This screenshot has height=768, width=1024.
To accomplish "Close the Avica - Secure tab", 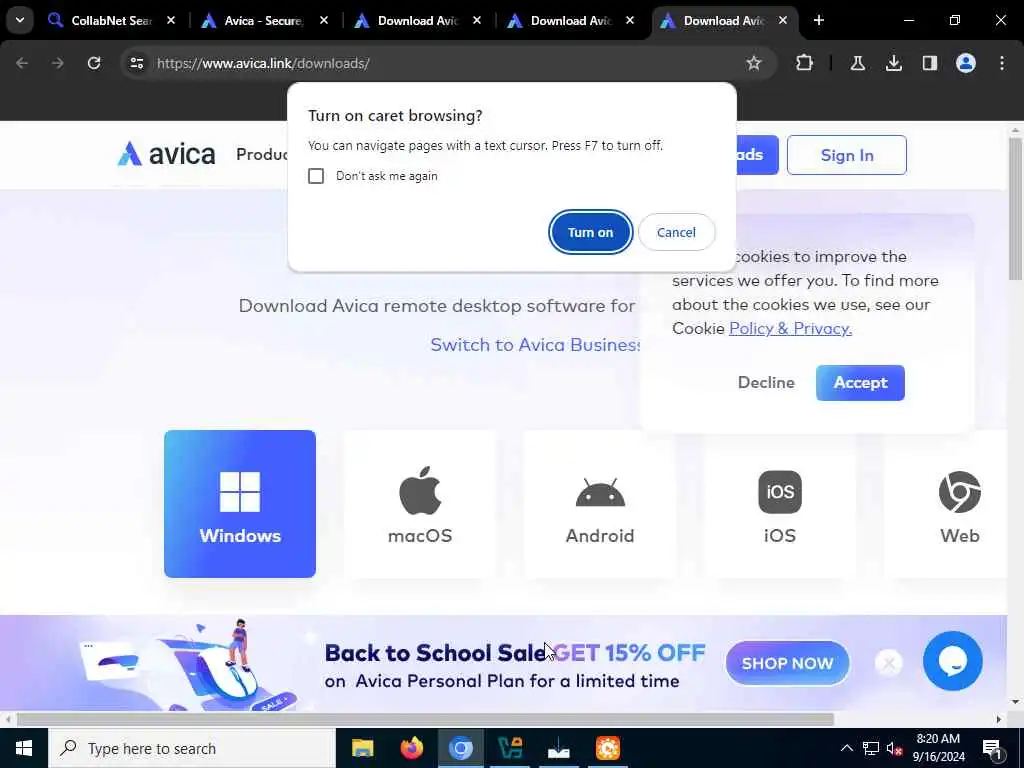I will coord(324,21).
